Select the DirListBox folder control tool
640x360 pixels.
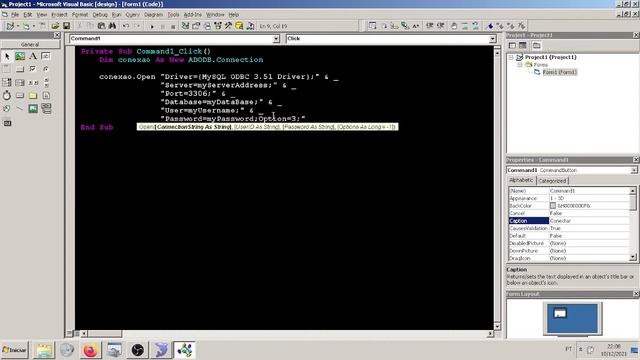(x=33, y=96)
